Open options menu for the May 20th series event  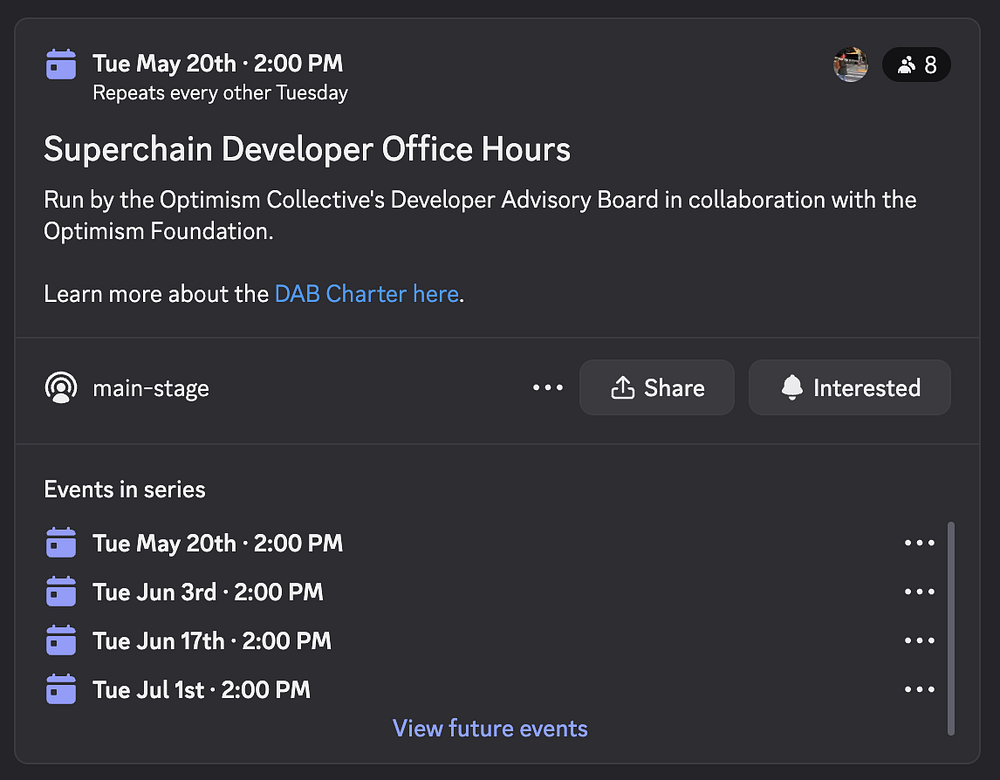click(x=919, y=543)
